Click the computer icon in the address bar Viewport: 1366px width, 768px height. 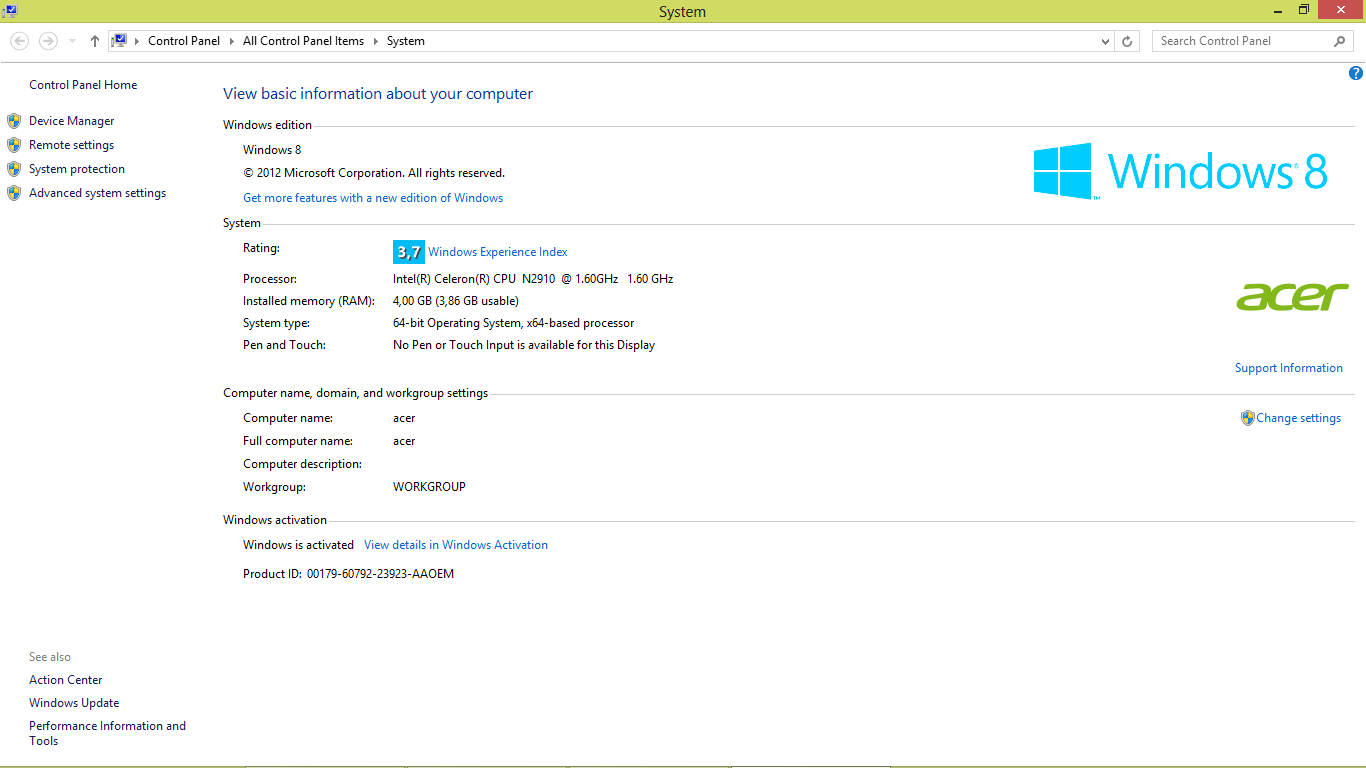pyautogui.click(x=119, y=41)
